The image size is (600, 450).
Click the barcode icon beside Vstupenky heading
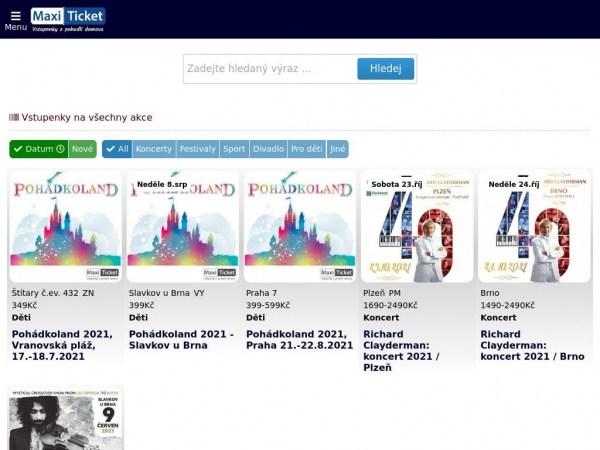(14, 117)
